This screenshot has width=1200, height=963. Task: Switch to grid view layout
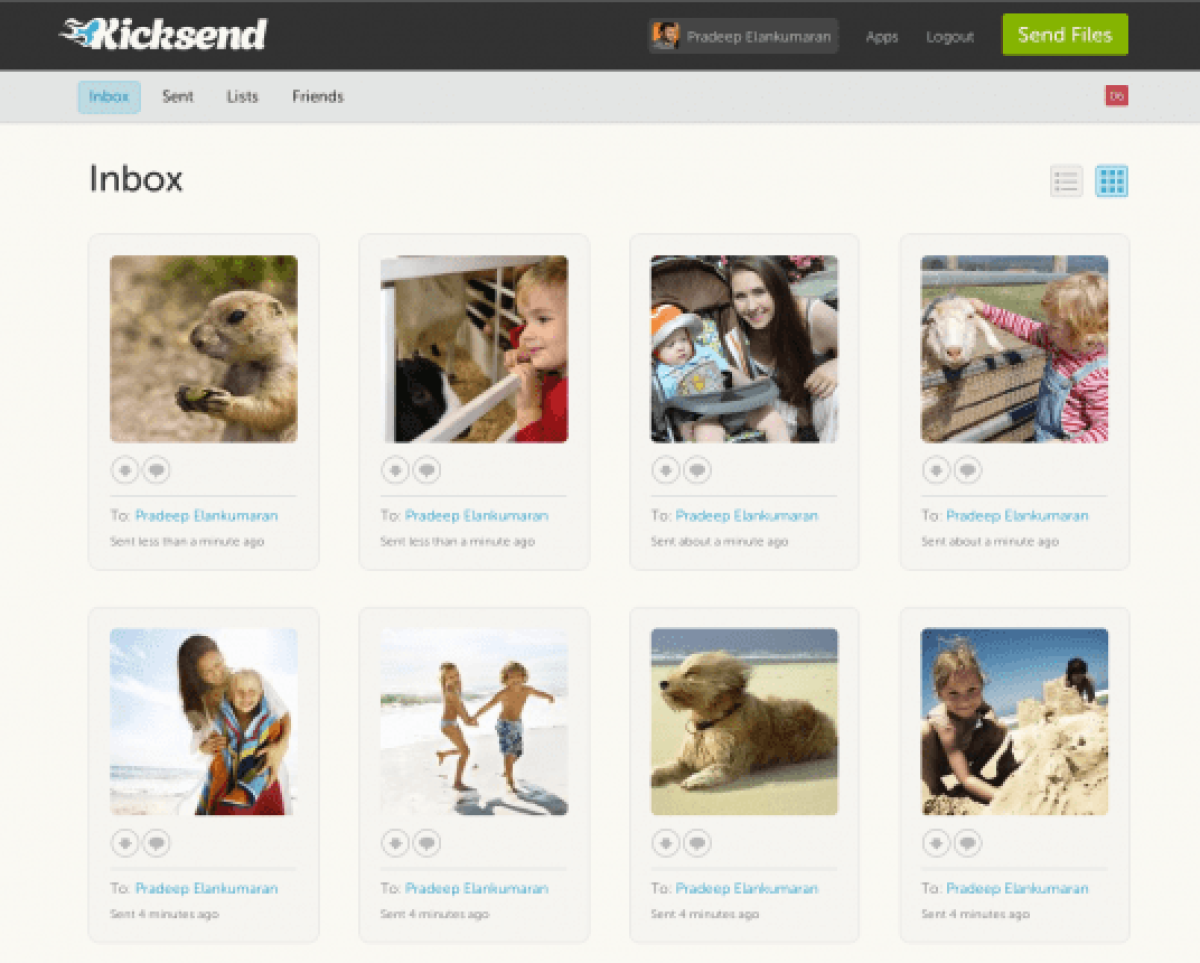pos(1111,181)
